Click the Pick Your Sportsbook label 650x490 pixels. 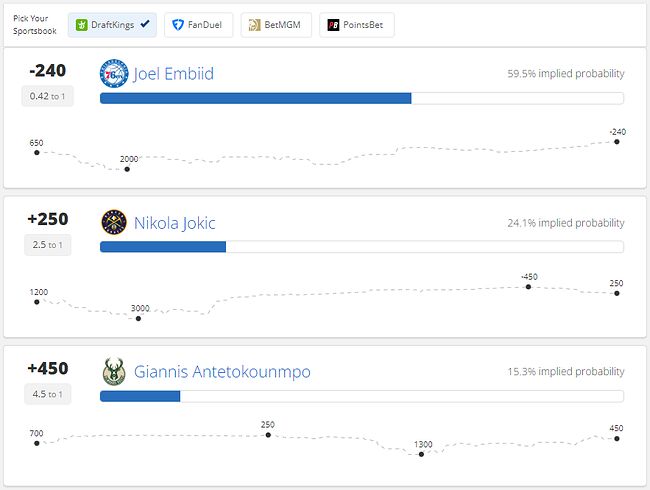click(34, 25)
